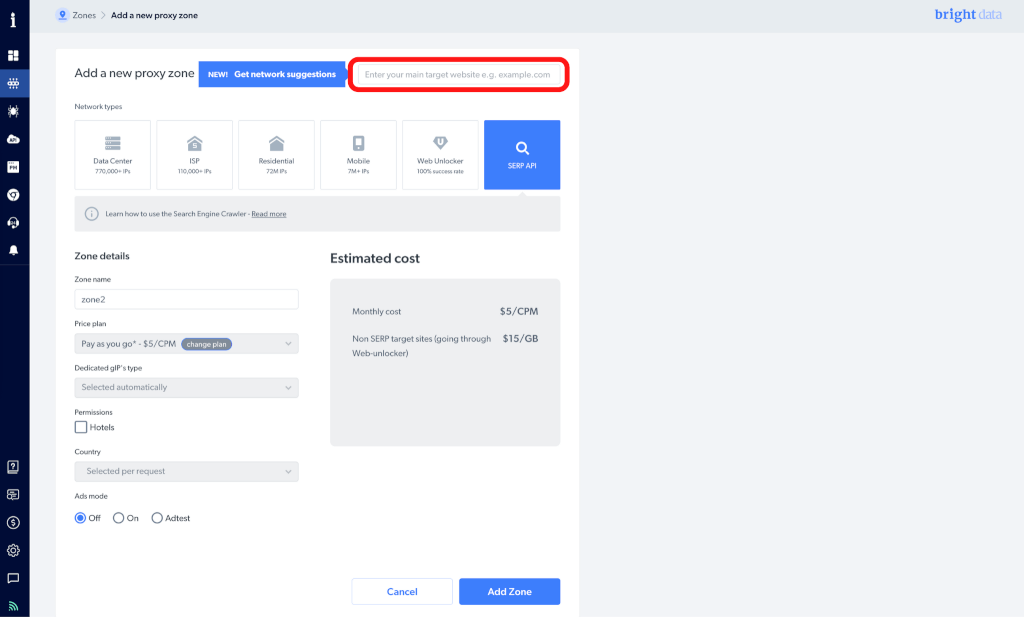This screenshot has width=1024, height=617.
Task: Open the chat bubble icon in sidebar
Action: tap(14, 578)
